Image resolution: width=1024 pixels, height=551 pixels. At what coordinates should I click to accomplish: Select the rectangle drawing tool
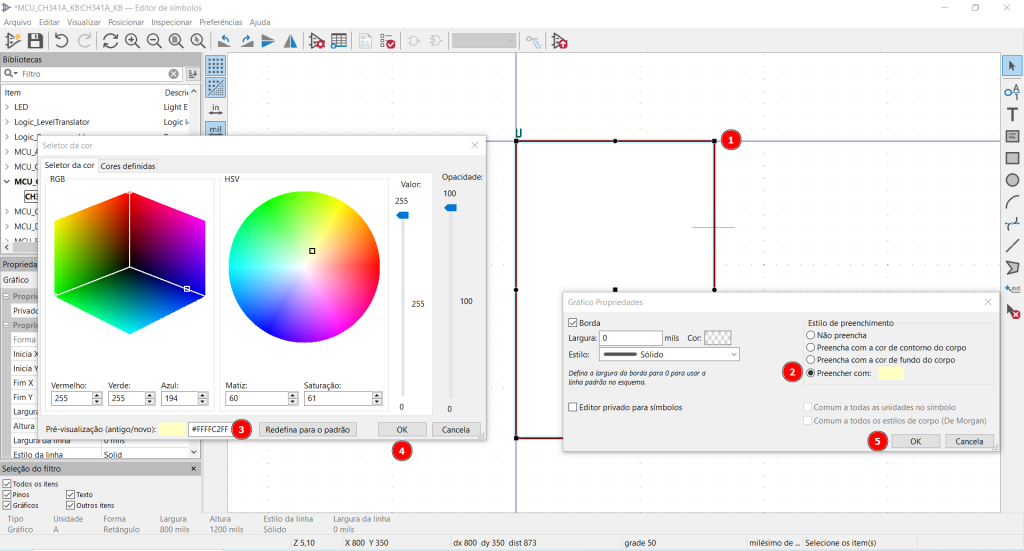tap(1012, 158)
